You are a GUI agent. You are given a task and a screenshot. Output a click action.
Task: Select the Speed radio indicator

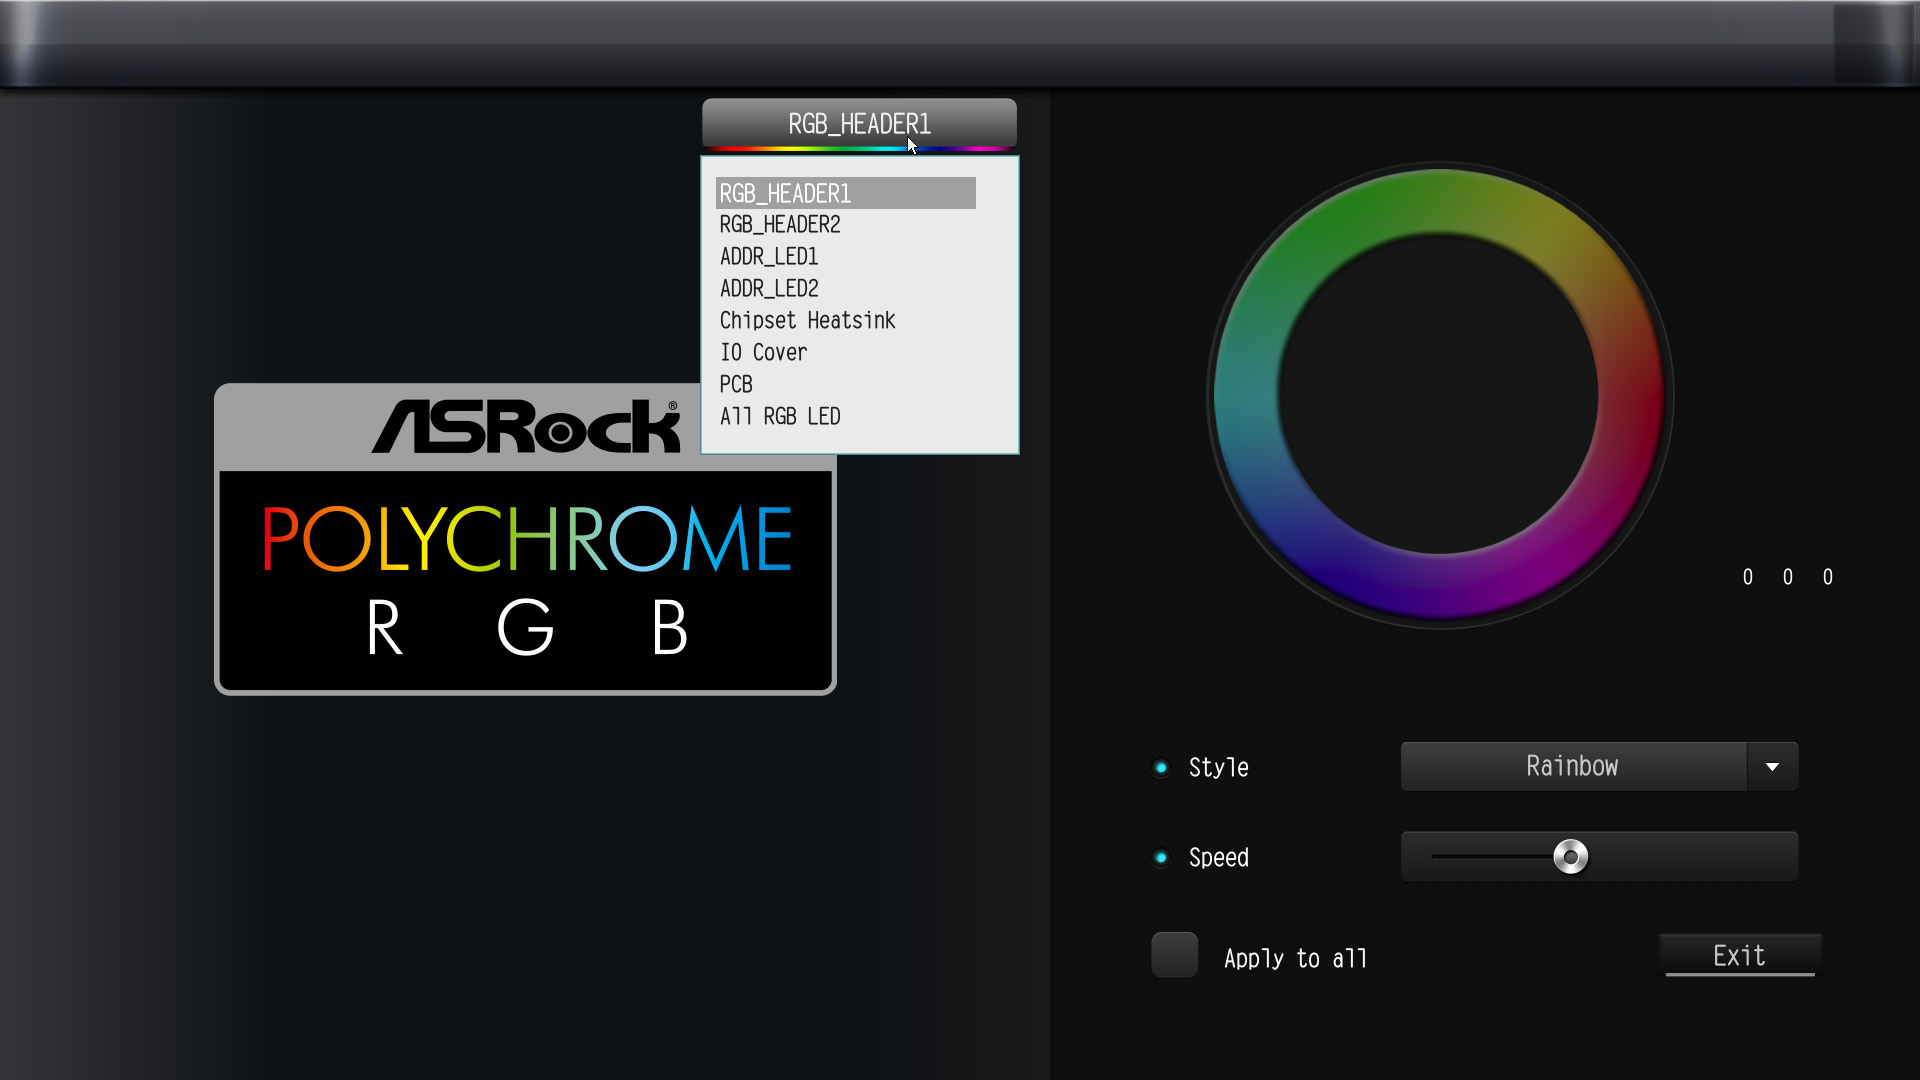1161,856
